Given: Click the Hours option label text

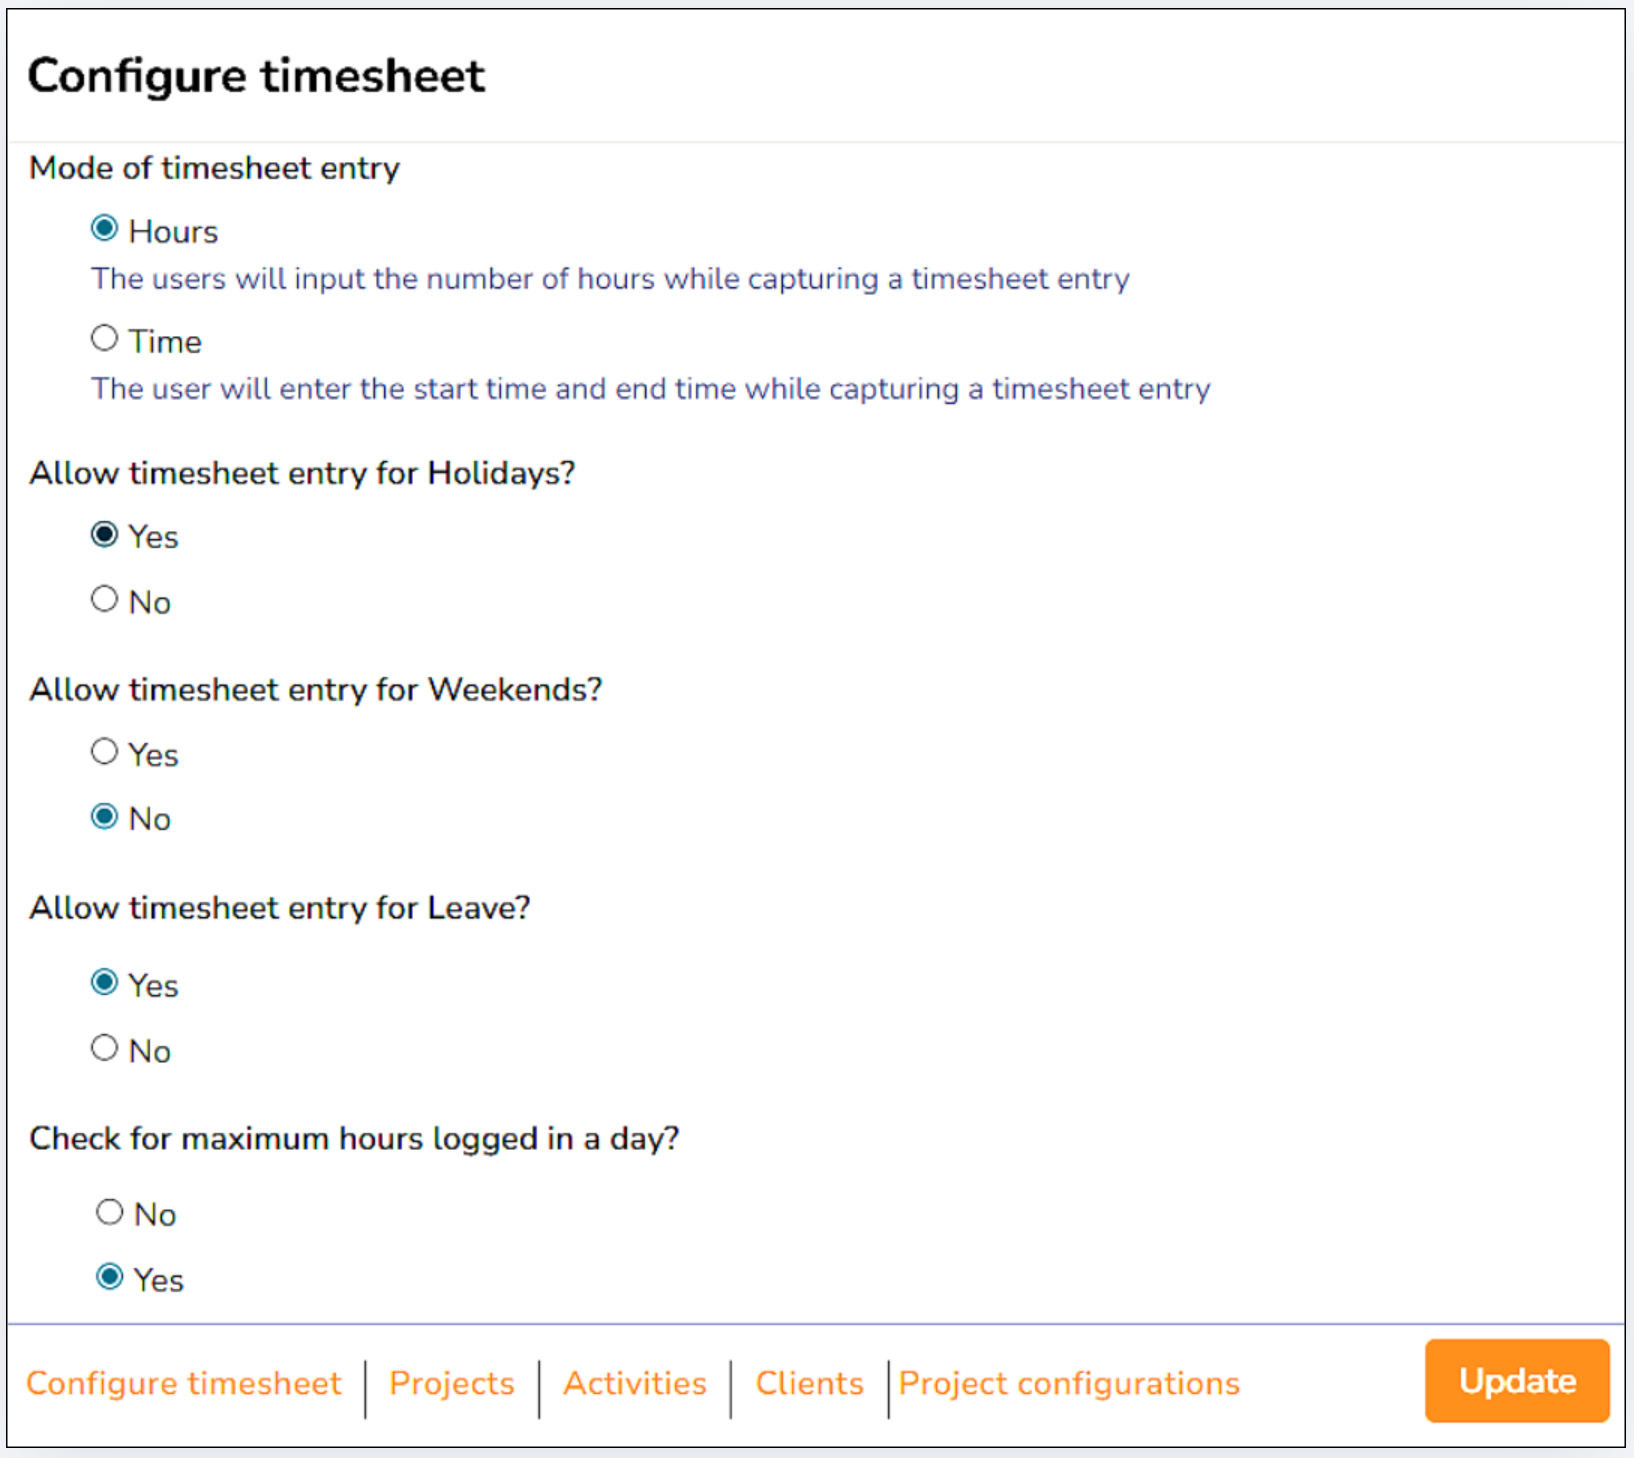Looking at the screenshot, I should tap(173, 232).
